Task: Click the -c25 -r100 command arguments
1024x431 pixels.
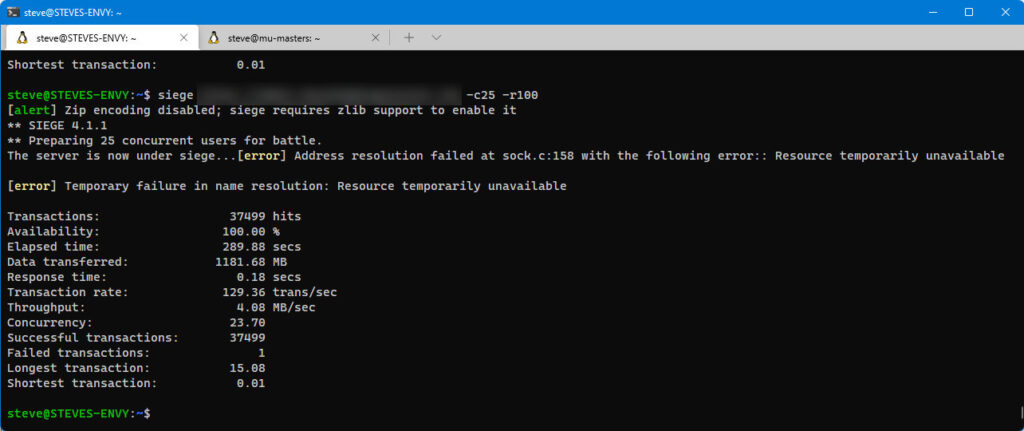Action: 502,95
